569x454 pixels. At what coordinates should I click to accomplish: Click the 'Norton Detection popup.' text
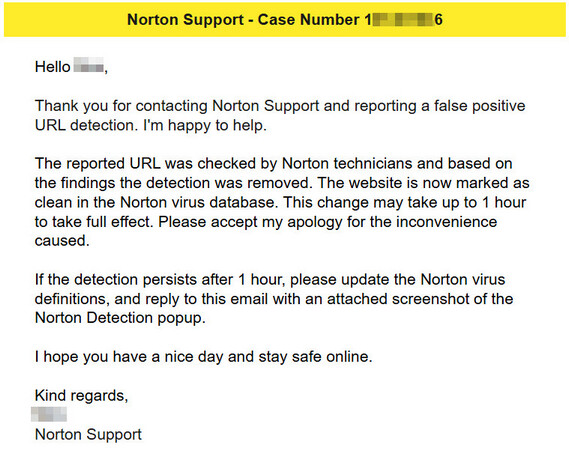pyautogui.click(x=120, y=318)
